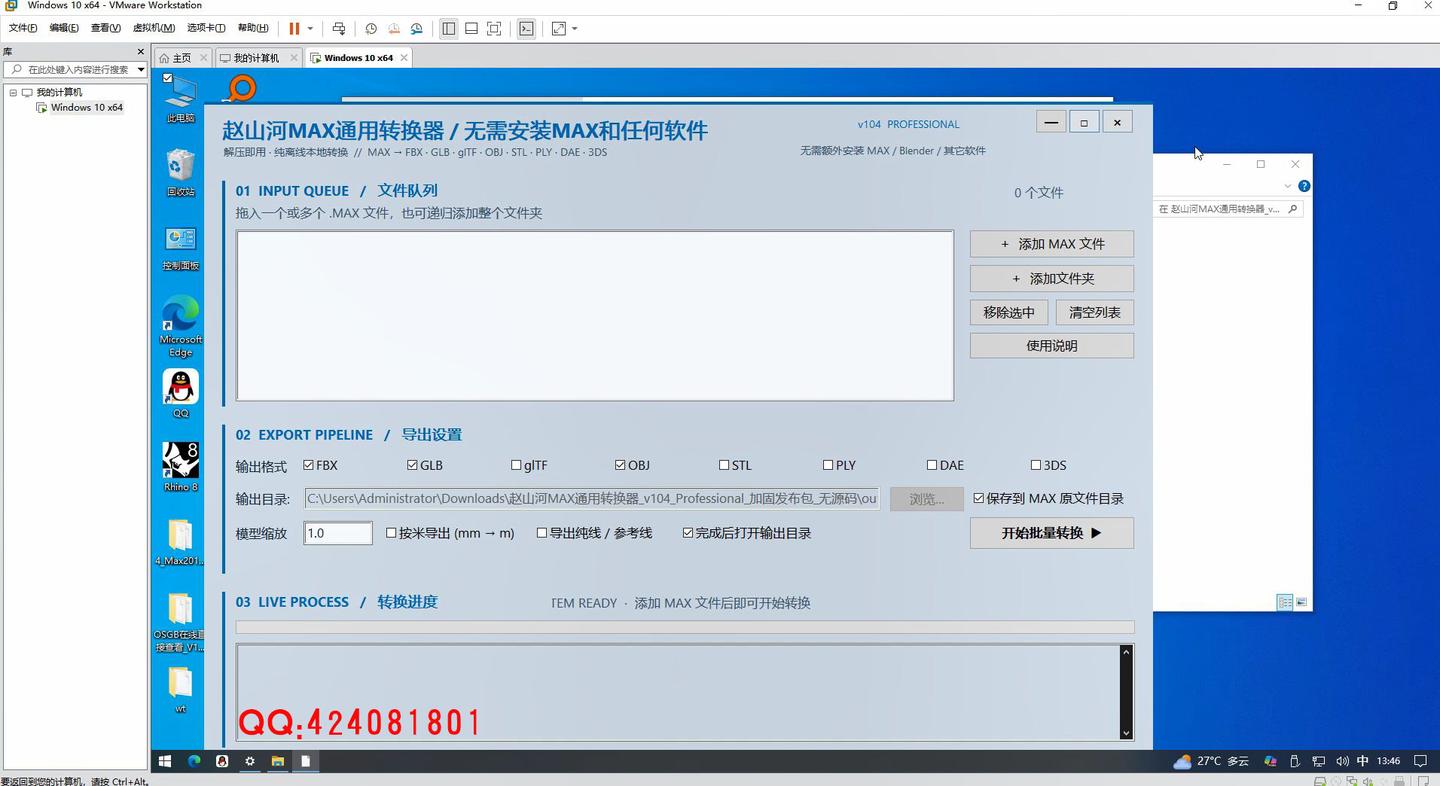Select the QQ desktop shortcut

pyautogui.click(x=180, y=394)
